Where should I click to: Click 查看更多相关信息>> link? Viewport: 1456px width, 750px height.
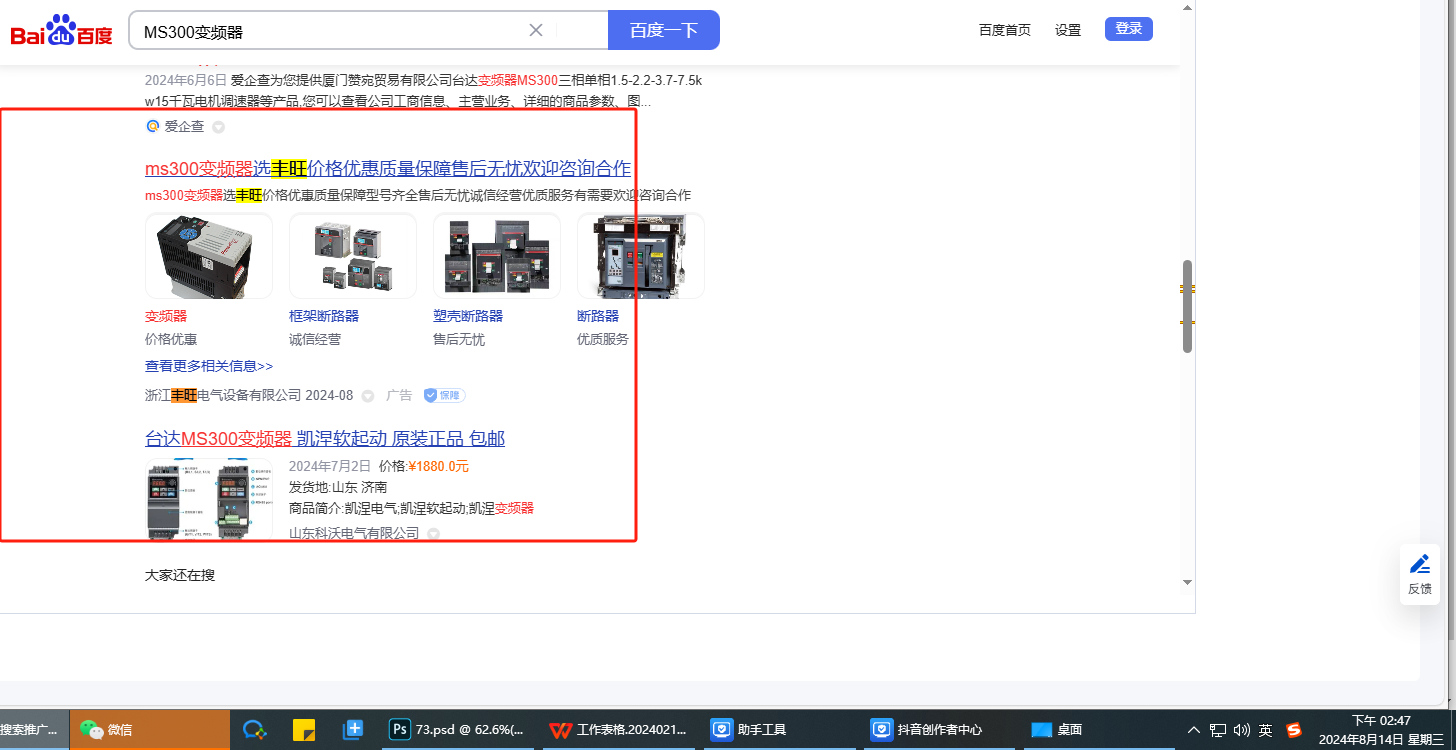pos(209,366)
